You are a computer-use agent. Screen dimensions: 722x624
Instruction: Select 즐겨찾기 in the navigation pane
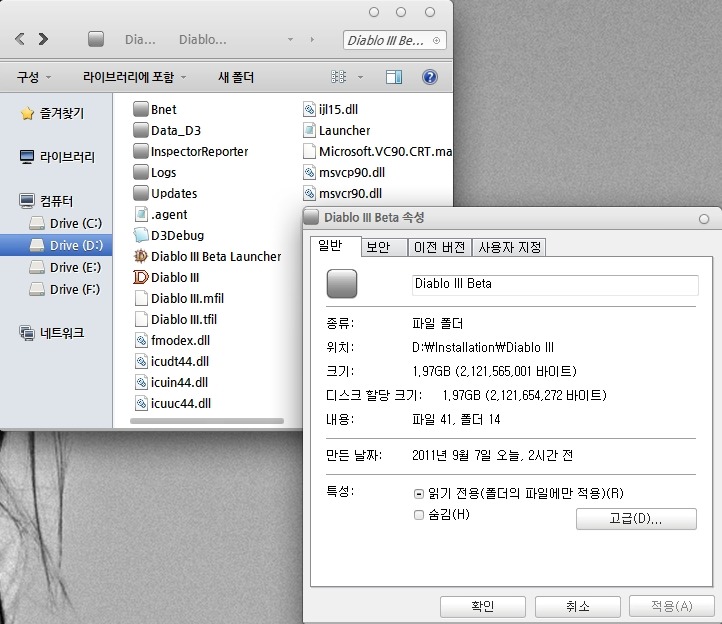pyautogui.click(x=52, y=113)
